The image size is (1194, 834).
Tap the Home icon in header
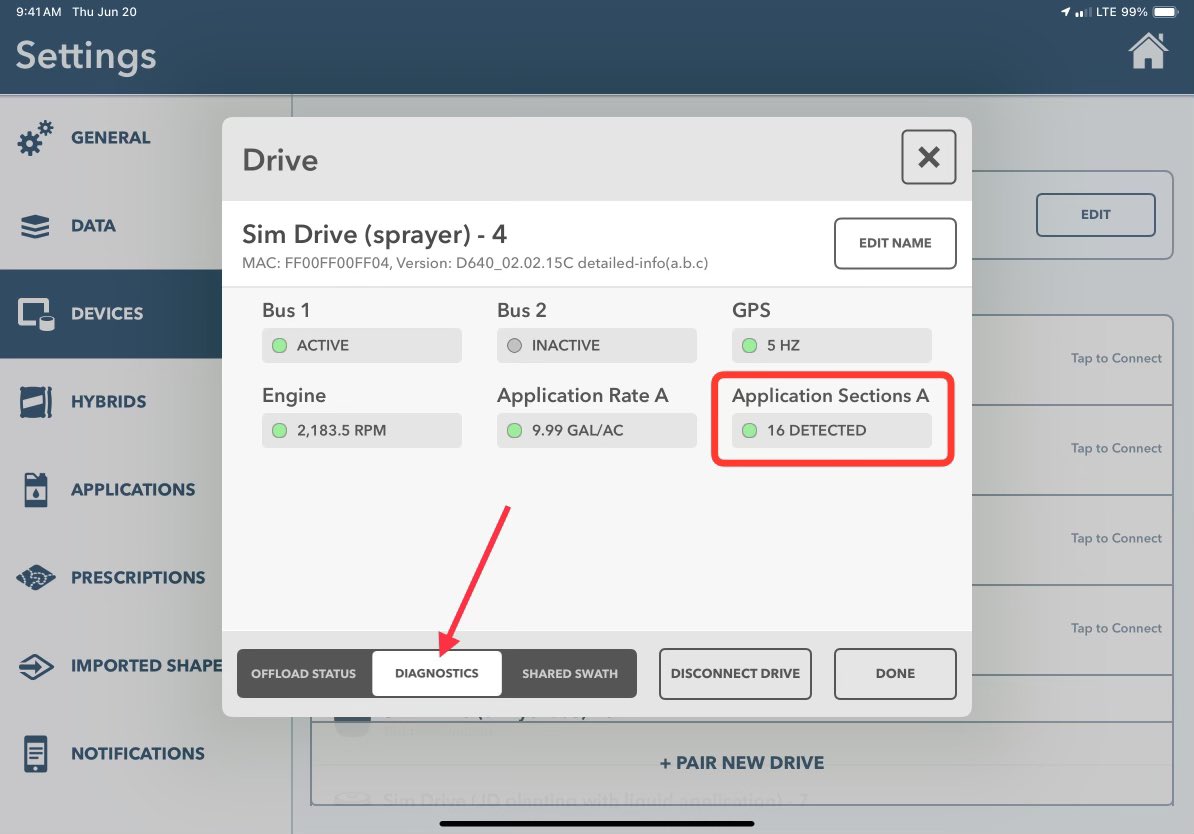[x=1148, y=52]
